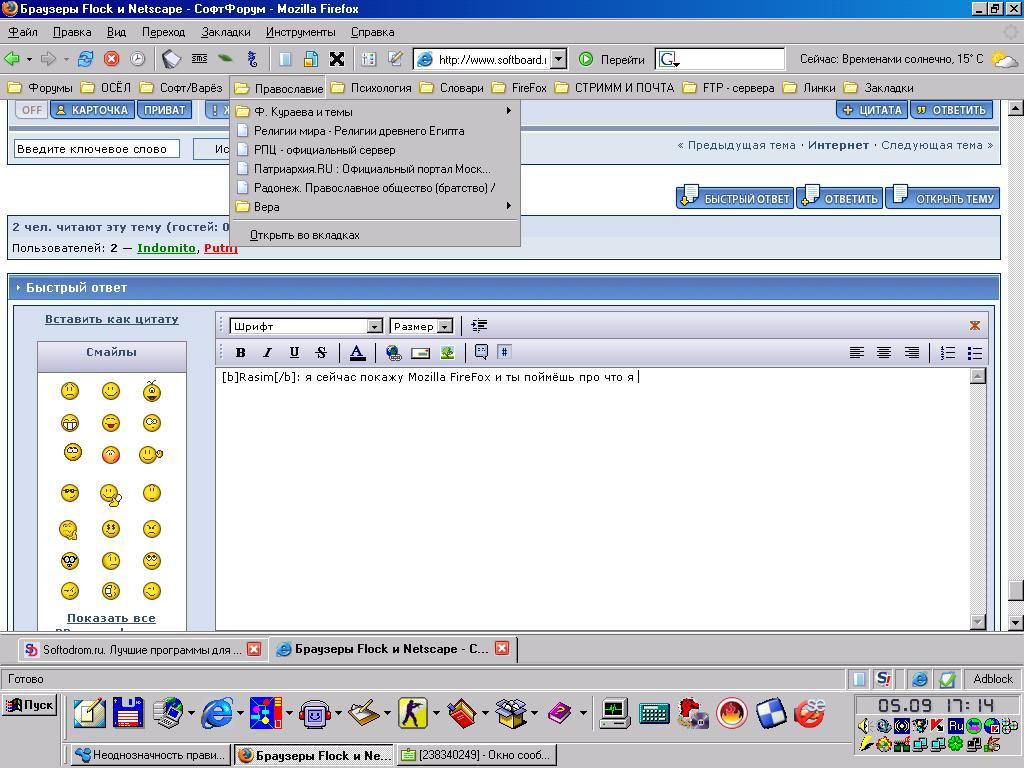
Task: Toggle bold in the reply editor
Action: [x=240, y=353]
